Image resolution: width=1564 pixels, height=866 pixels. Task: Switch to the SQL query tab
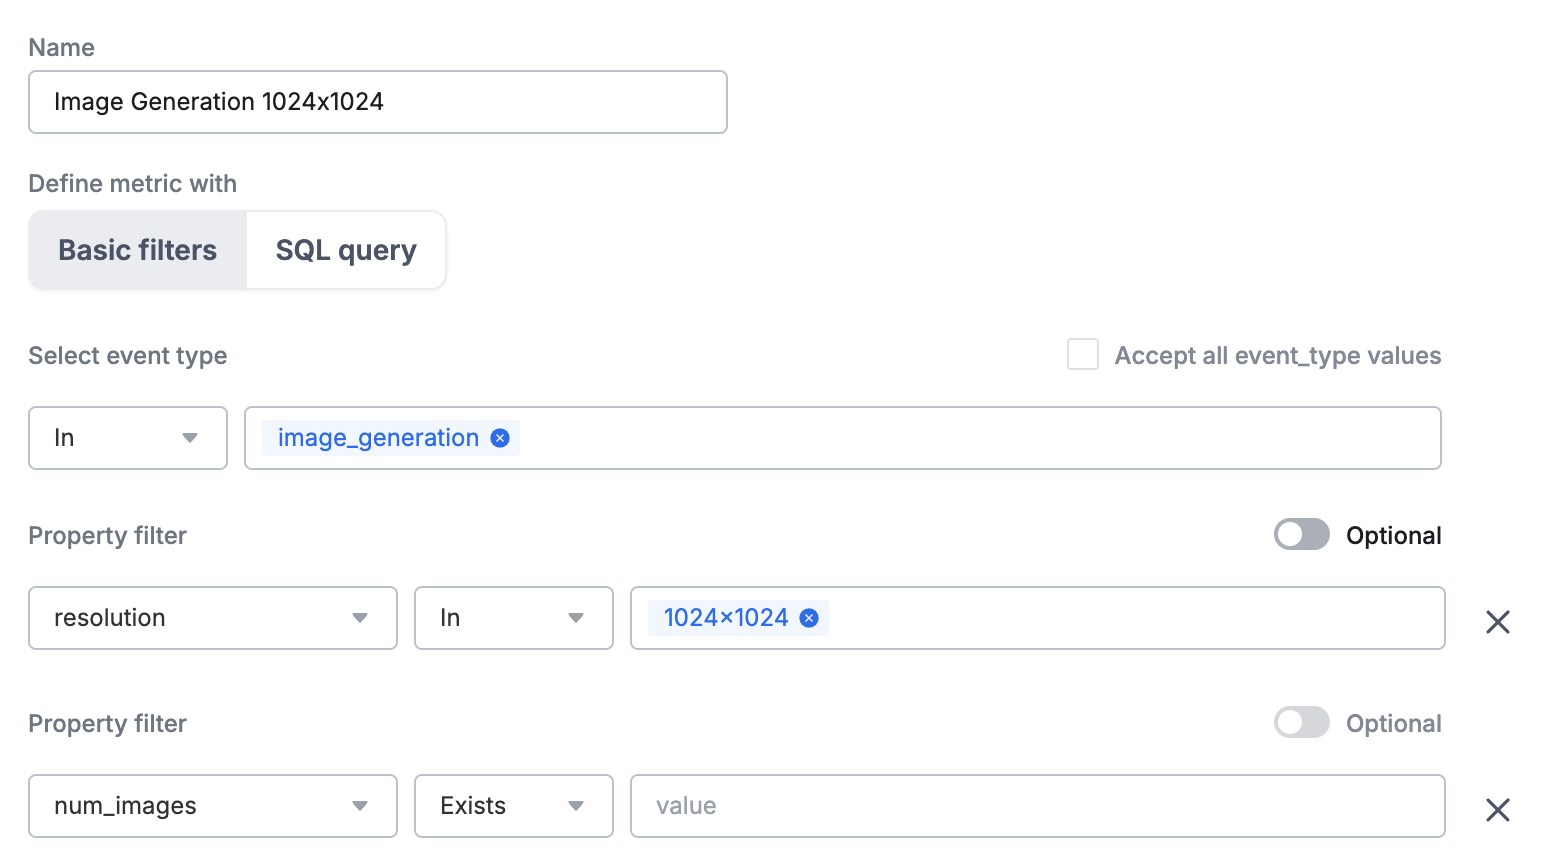[345, 250]
